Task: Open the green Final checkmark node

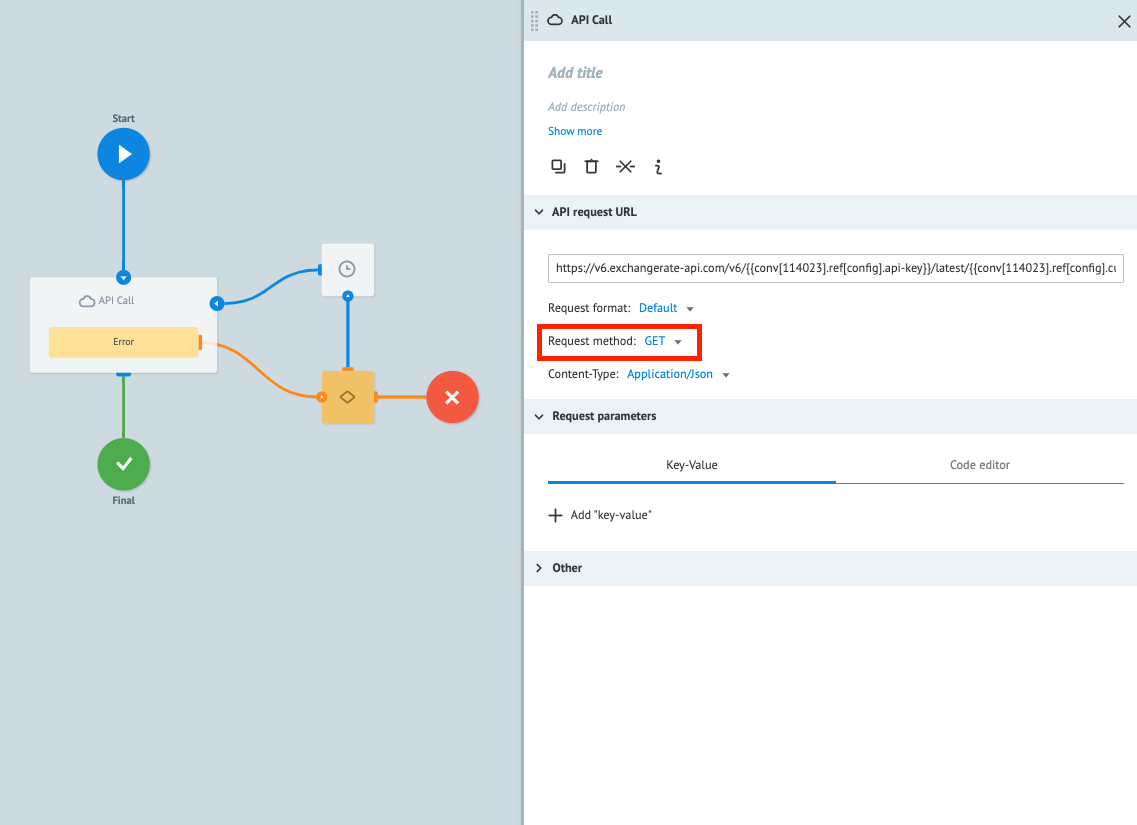Action: point(122,463)
